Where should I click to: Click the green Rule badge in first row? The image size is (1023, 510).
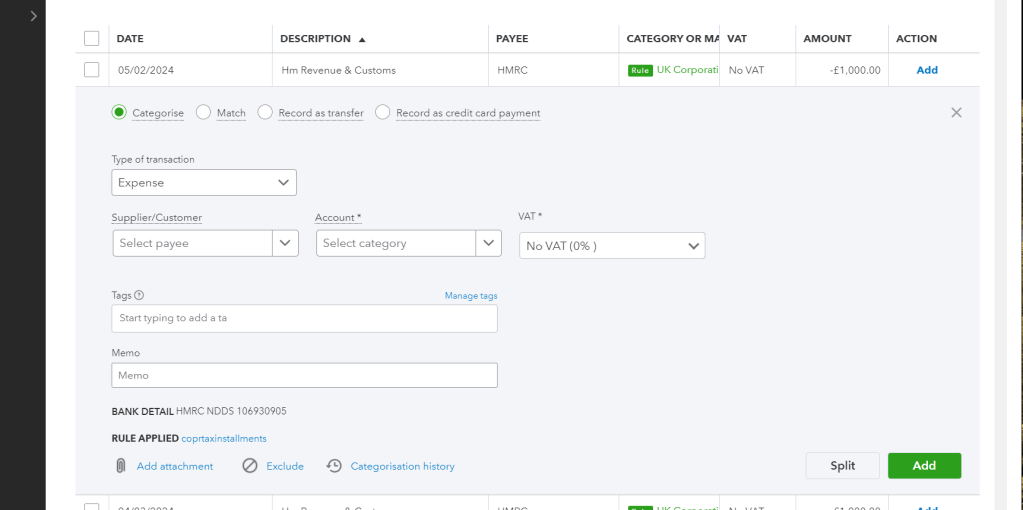click(x=641, y=70)
